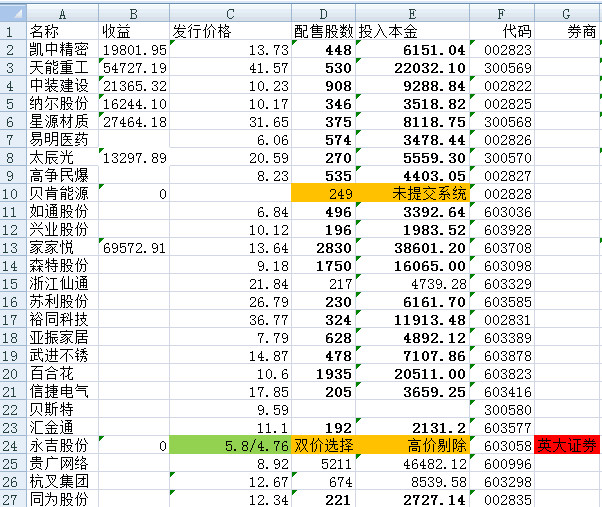Click the 代码 header cell
The image size is (602, 507).
pos(502,31)
